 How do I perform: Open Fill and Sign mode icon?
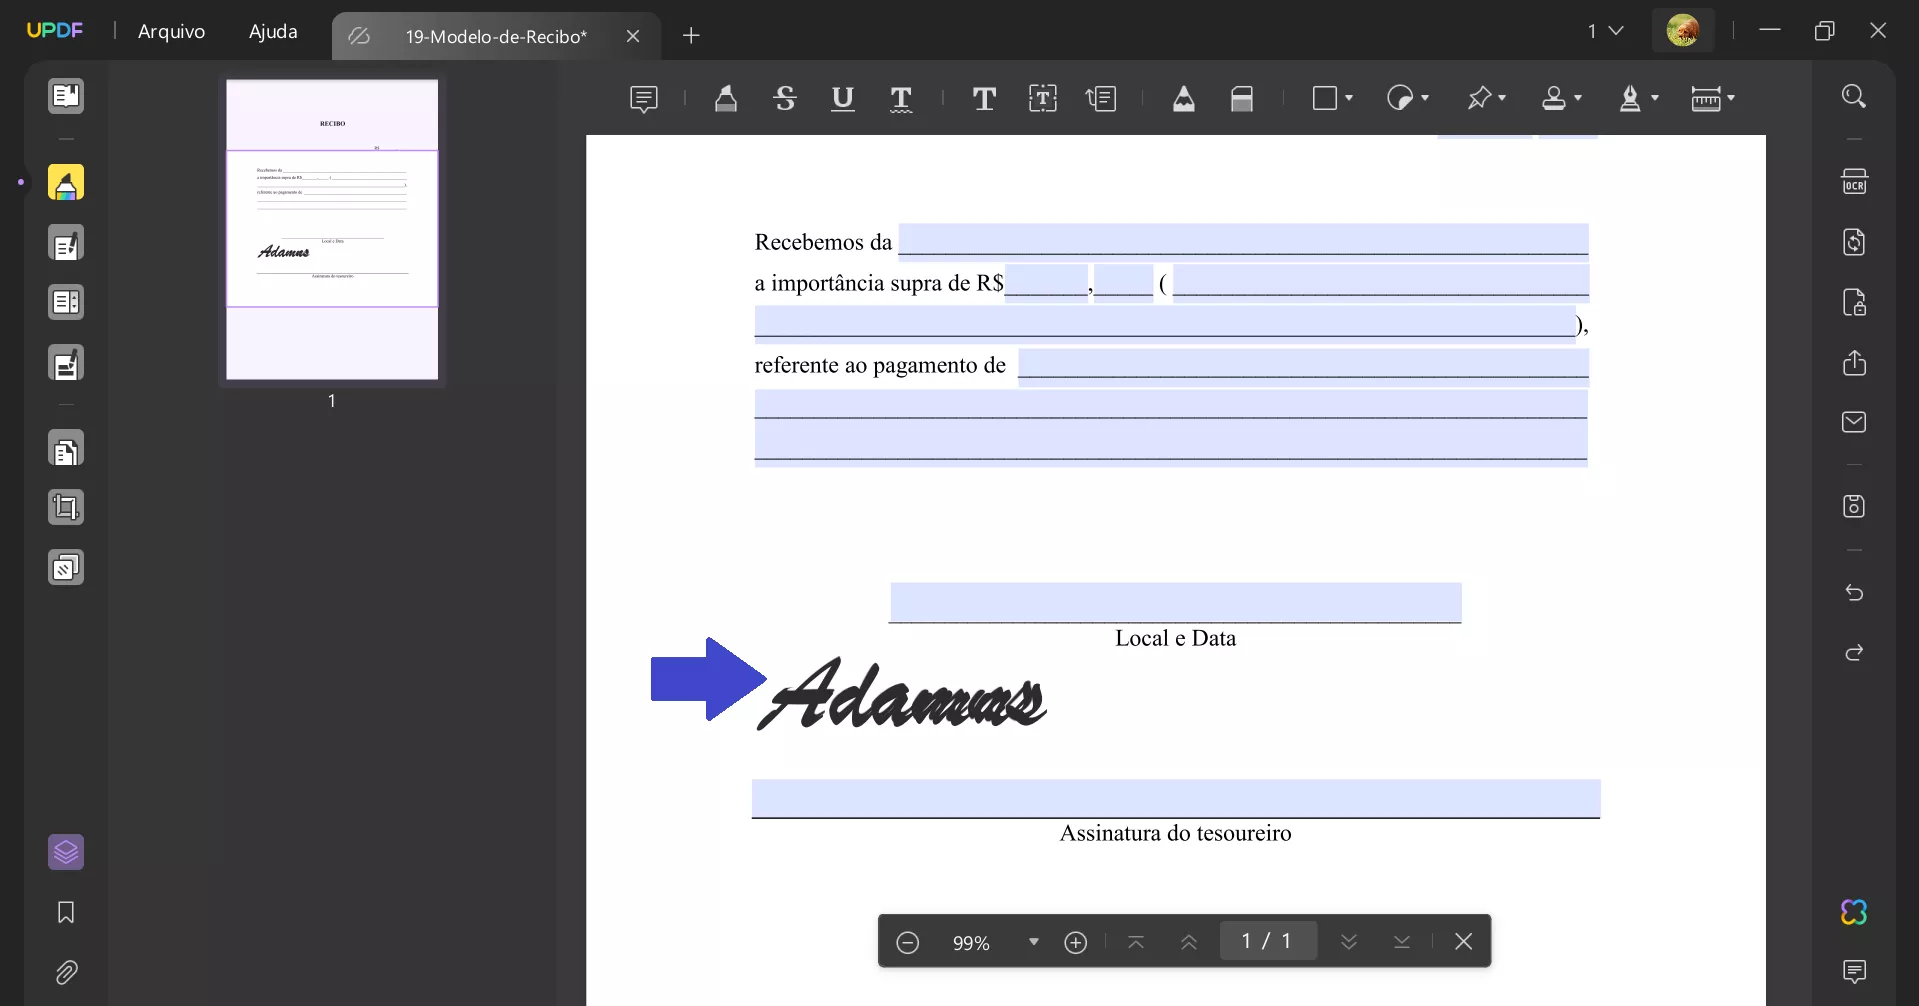[x=66, y=363]
